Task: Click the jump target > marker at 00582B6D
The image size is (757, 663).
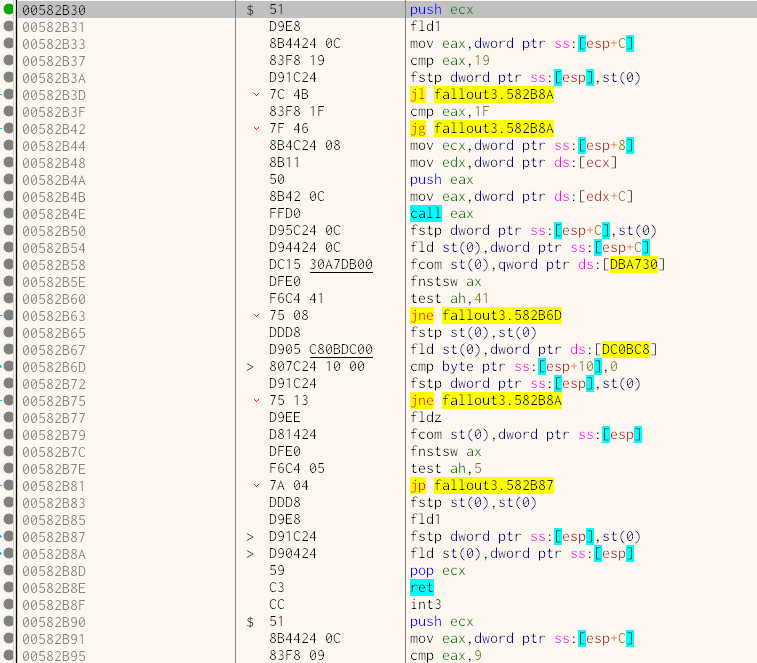Action: [x=250, y=367]
